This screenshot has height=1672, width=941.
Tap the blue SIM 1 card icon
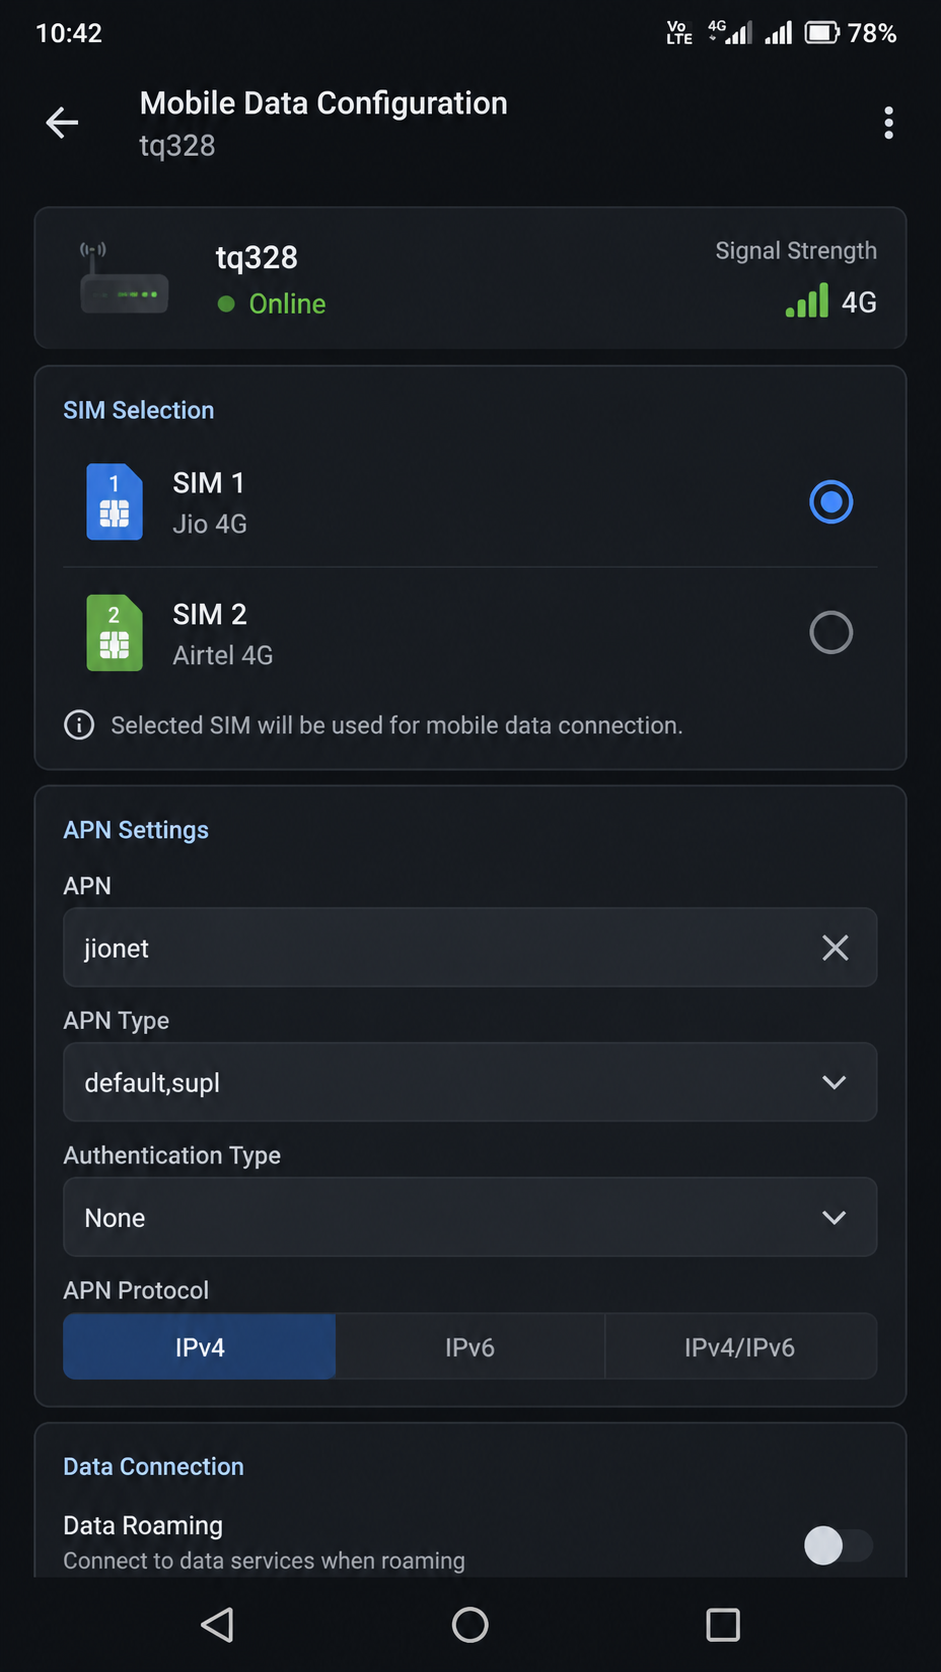pos(114,502)
